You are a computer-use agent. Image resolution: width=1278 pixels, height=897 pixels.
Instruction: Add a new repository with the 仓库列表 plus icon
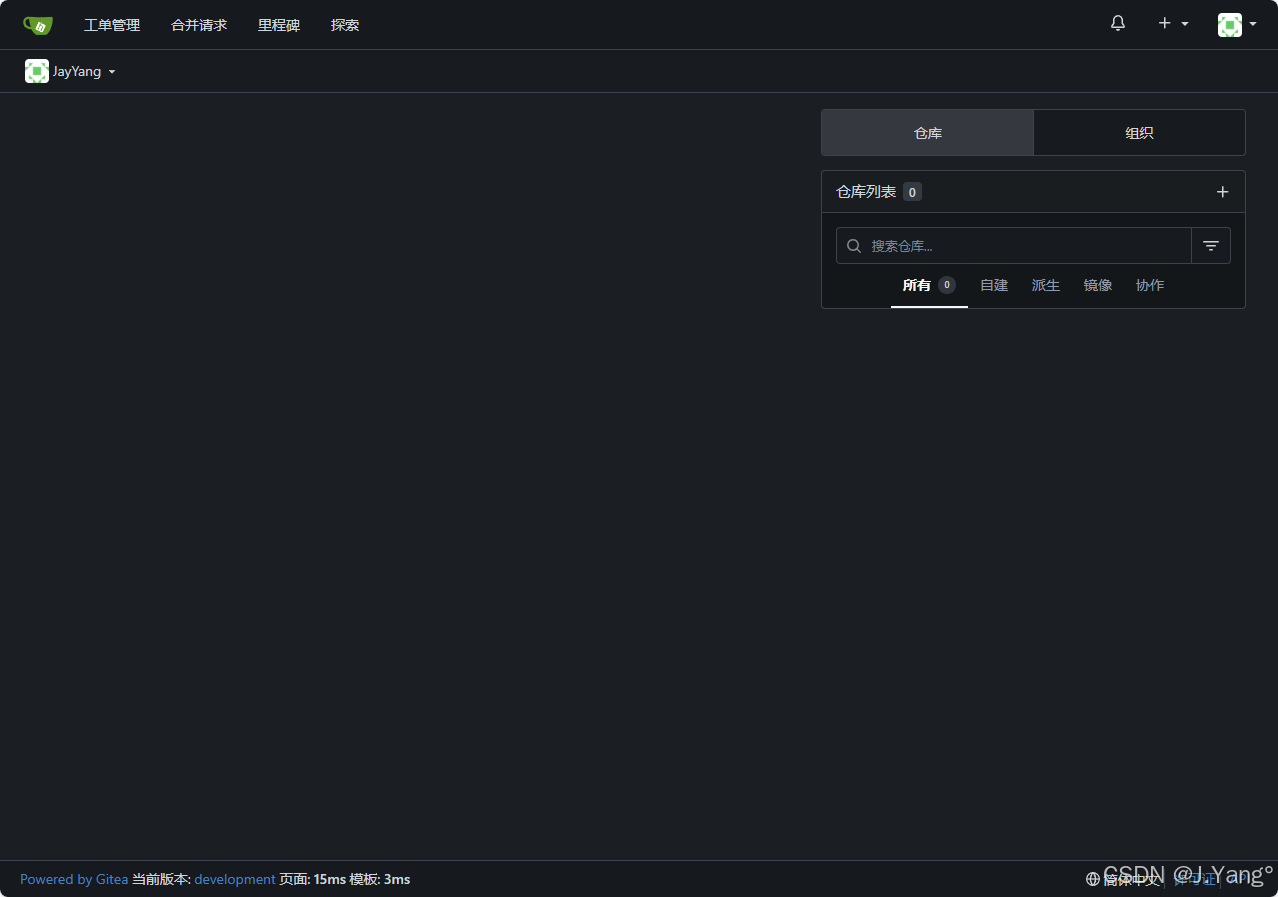click(1222, 192)
